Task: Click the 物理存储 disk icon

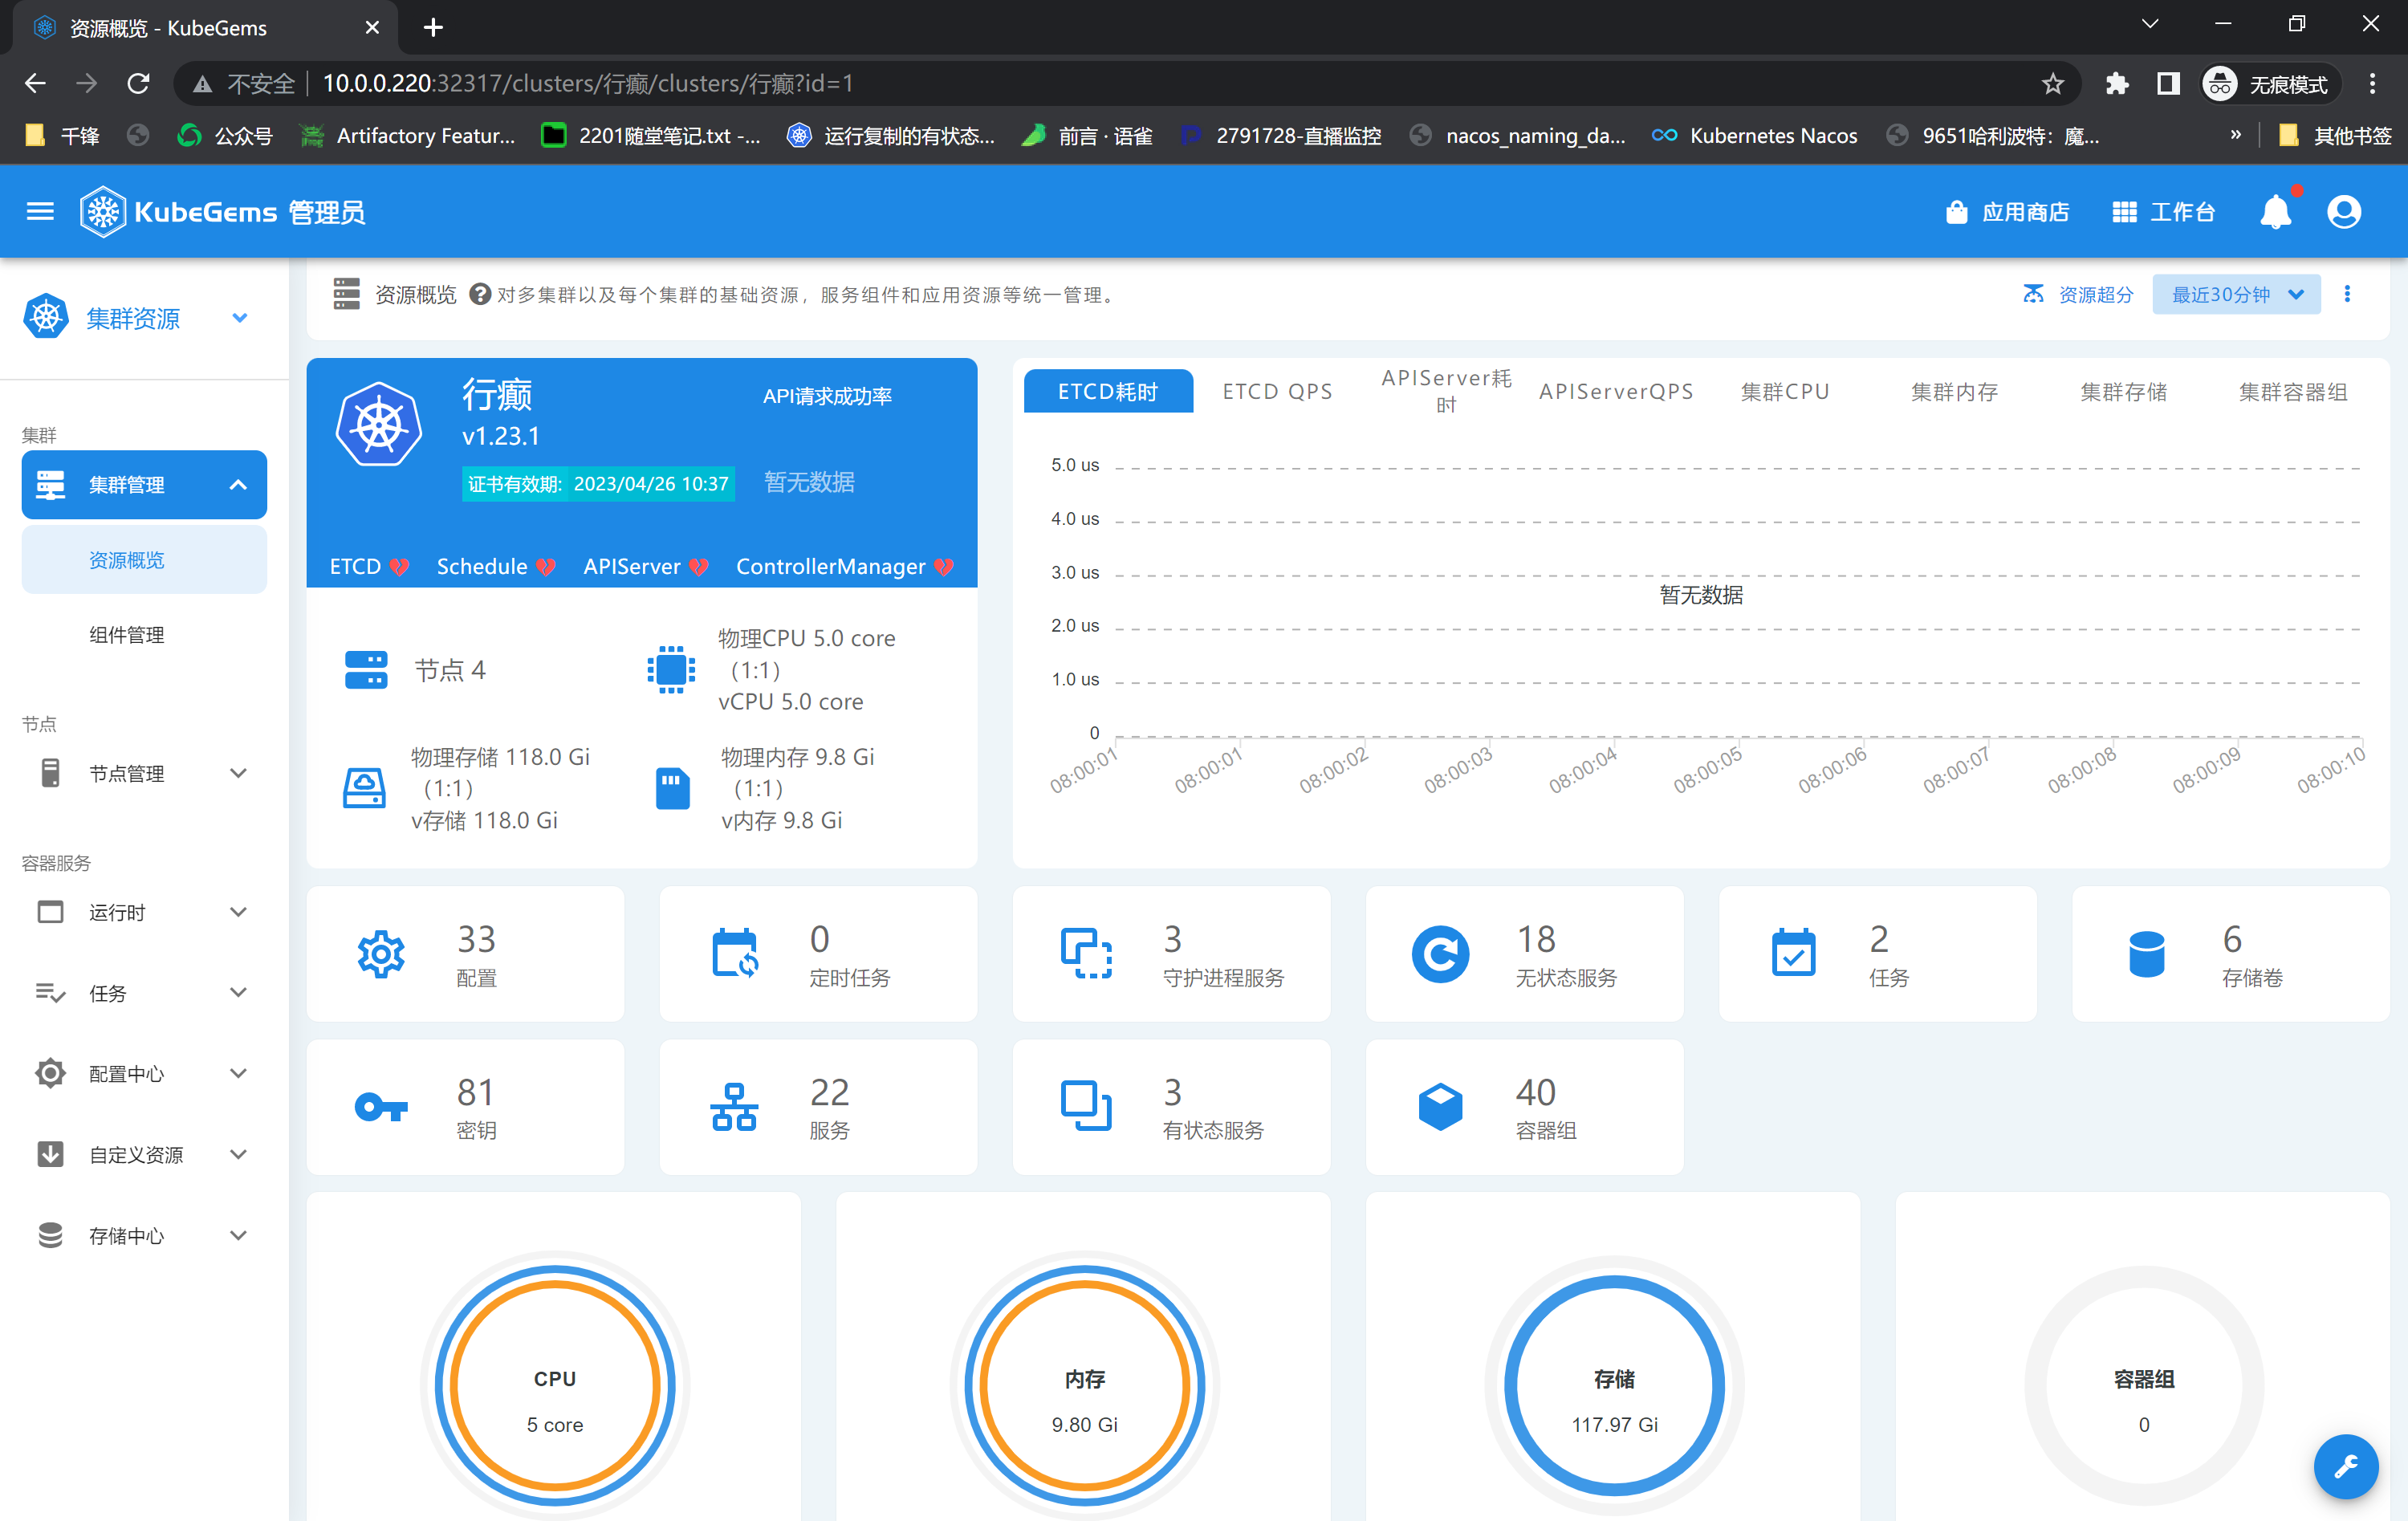Action: pyautogui.click(x=364, y=788)
